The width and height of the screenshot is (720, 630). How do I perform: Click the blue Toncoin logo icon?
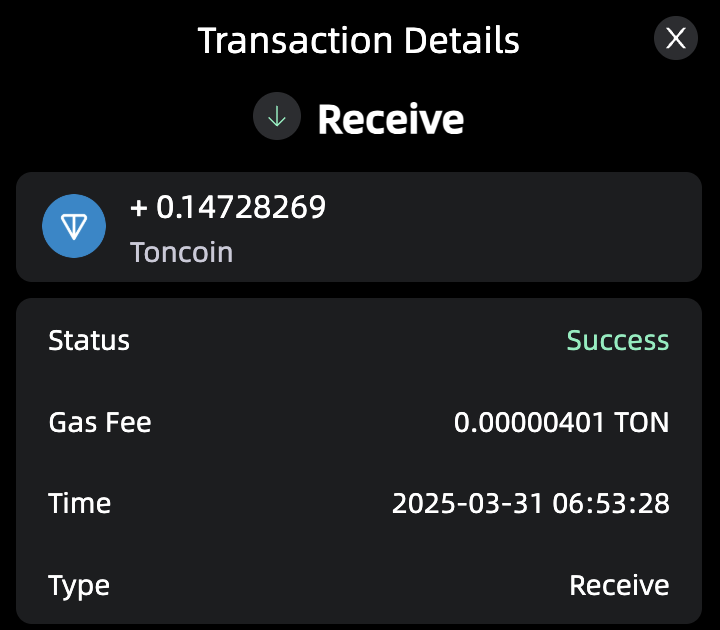75,227
